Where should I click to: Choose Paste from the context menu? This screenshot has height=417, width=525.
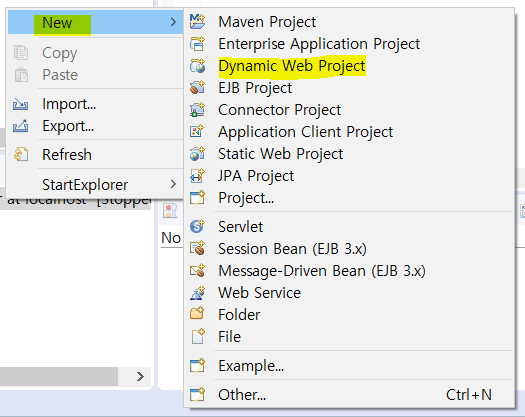click(x=95, y=75)
